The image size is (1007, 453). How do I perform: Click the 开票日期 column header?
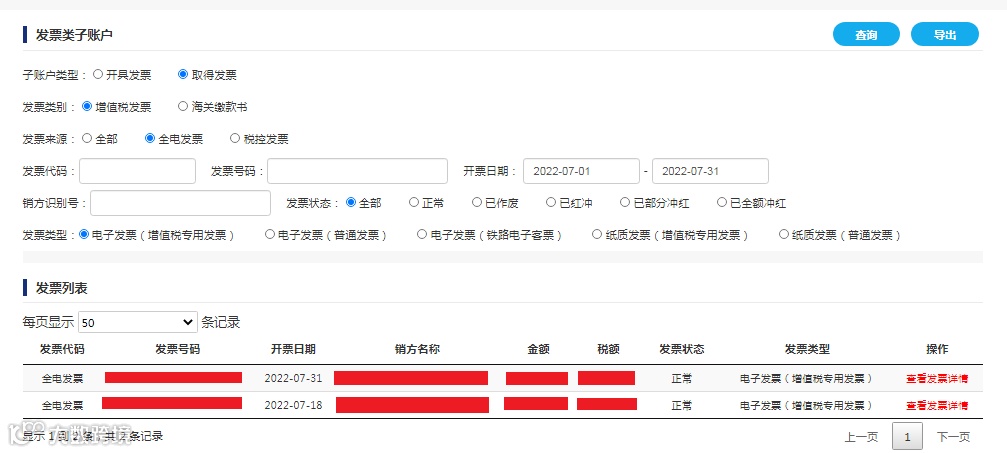coord(293,349)
